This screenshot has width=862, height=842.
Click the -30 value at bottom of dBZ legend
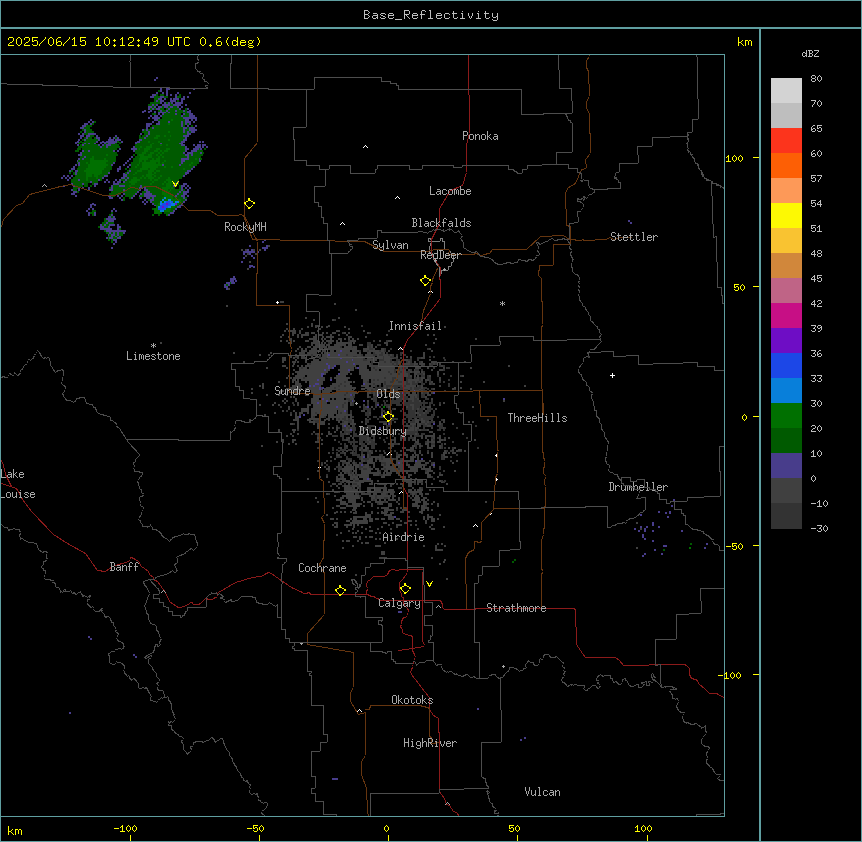point(819,528)
